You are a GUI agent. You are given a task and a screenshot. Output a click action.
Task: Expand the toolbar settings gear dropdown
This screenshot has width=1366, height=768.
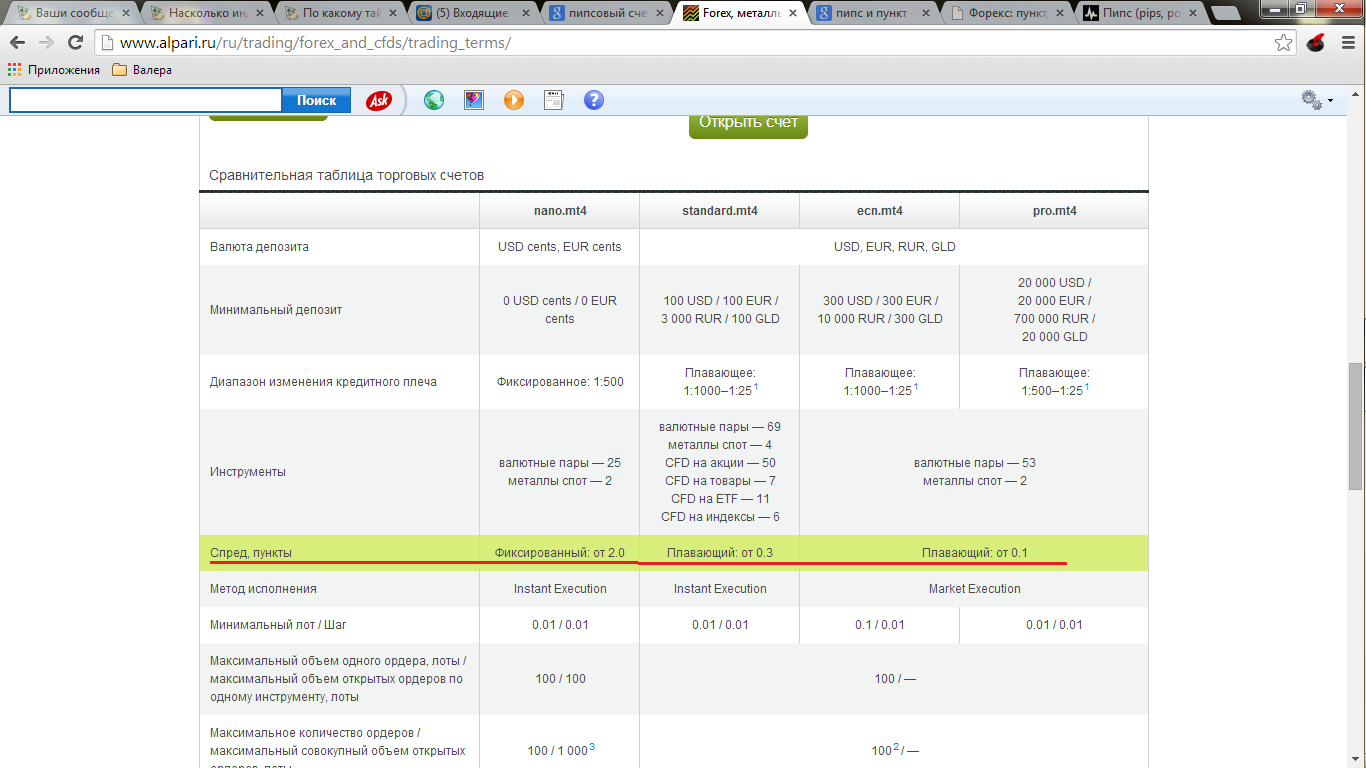pos(1317,100)
